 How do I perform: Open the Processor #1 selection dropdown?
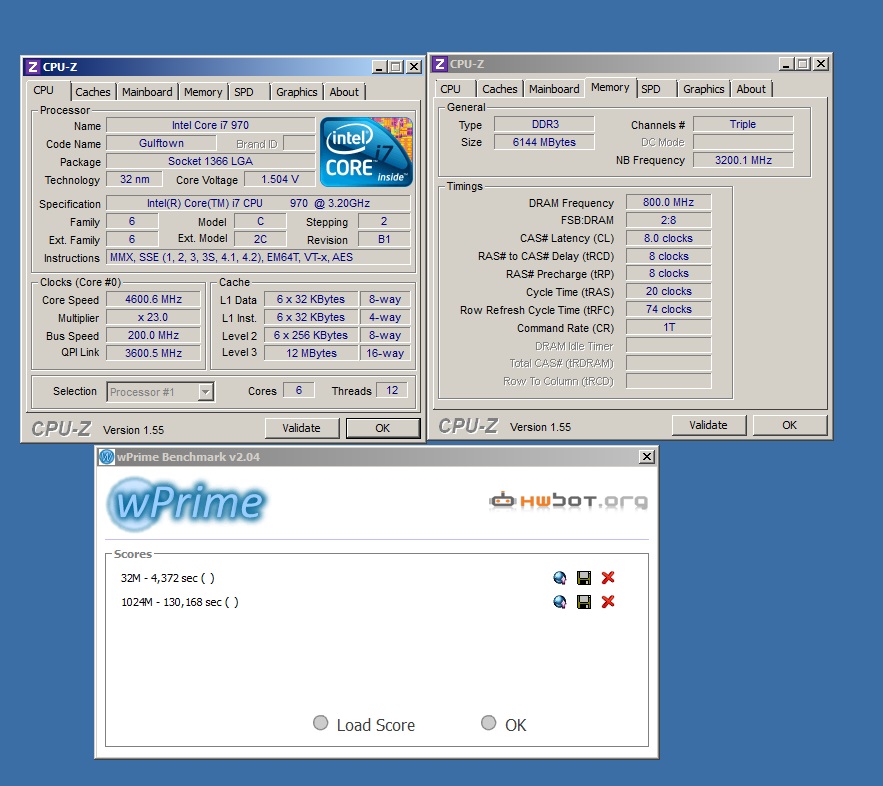coord(160,392)
